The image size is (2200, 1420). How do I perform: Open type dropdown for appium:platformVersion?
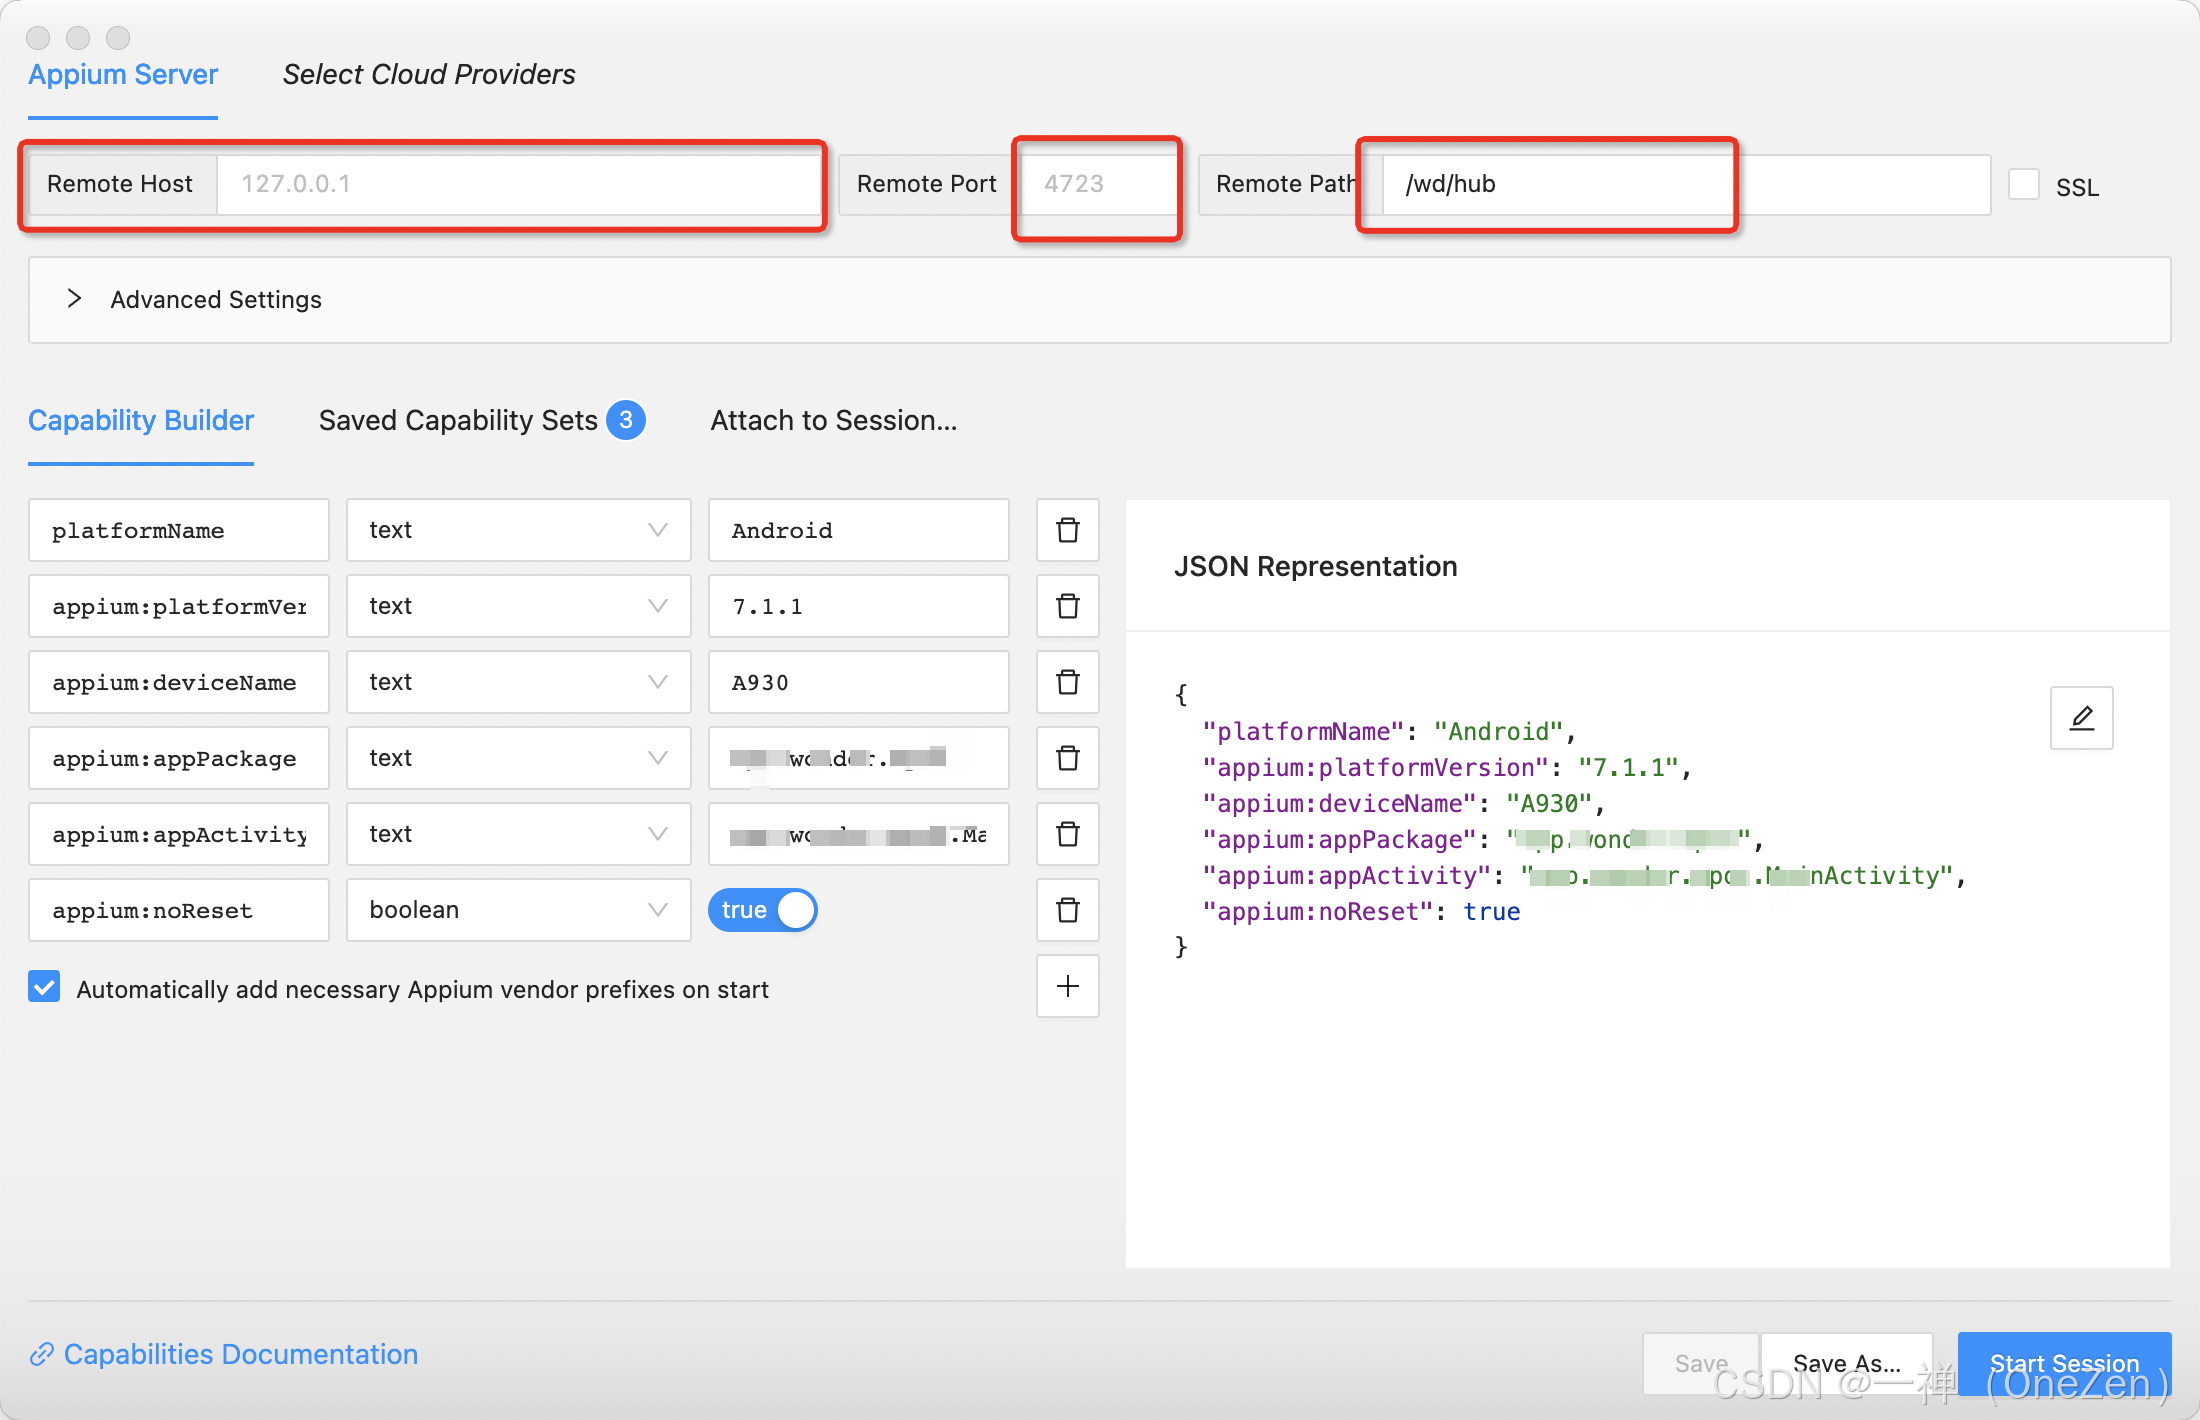click(x=519, y=606)
